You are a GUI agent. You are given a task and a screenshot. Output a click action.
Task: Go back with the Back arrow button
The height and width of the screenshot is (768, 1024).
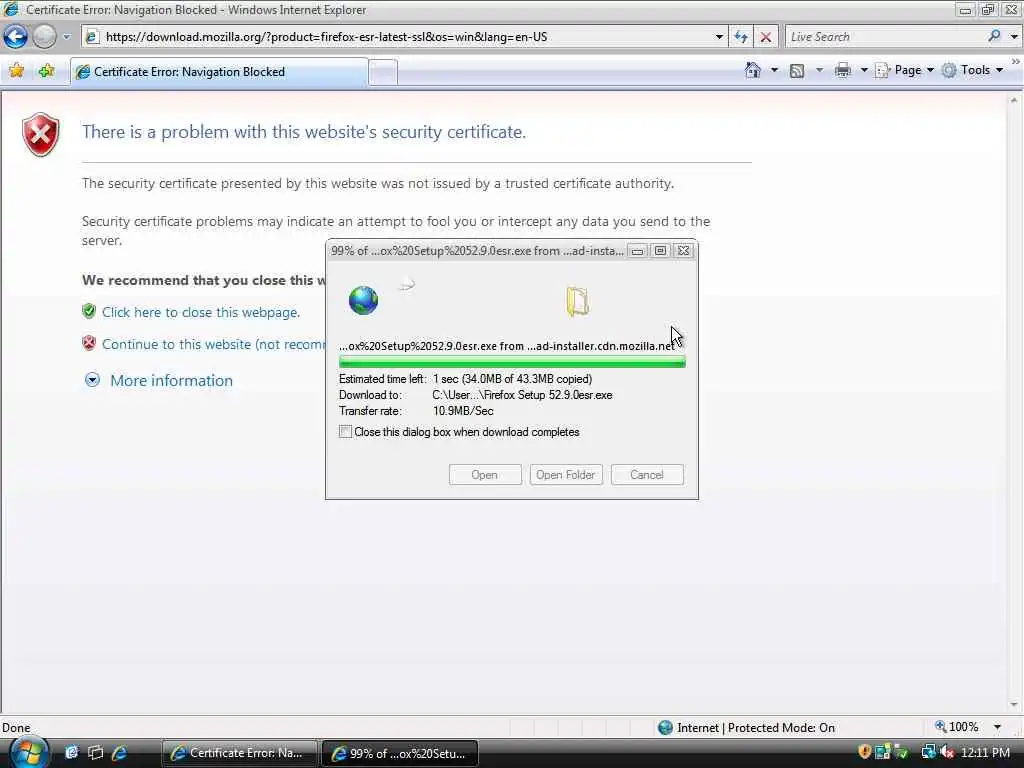(16, 37)
